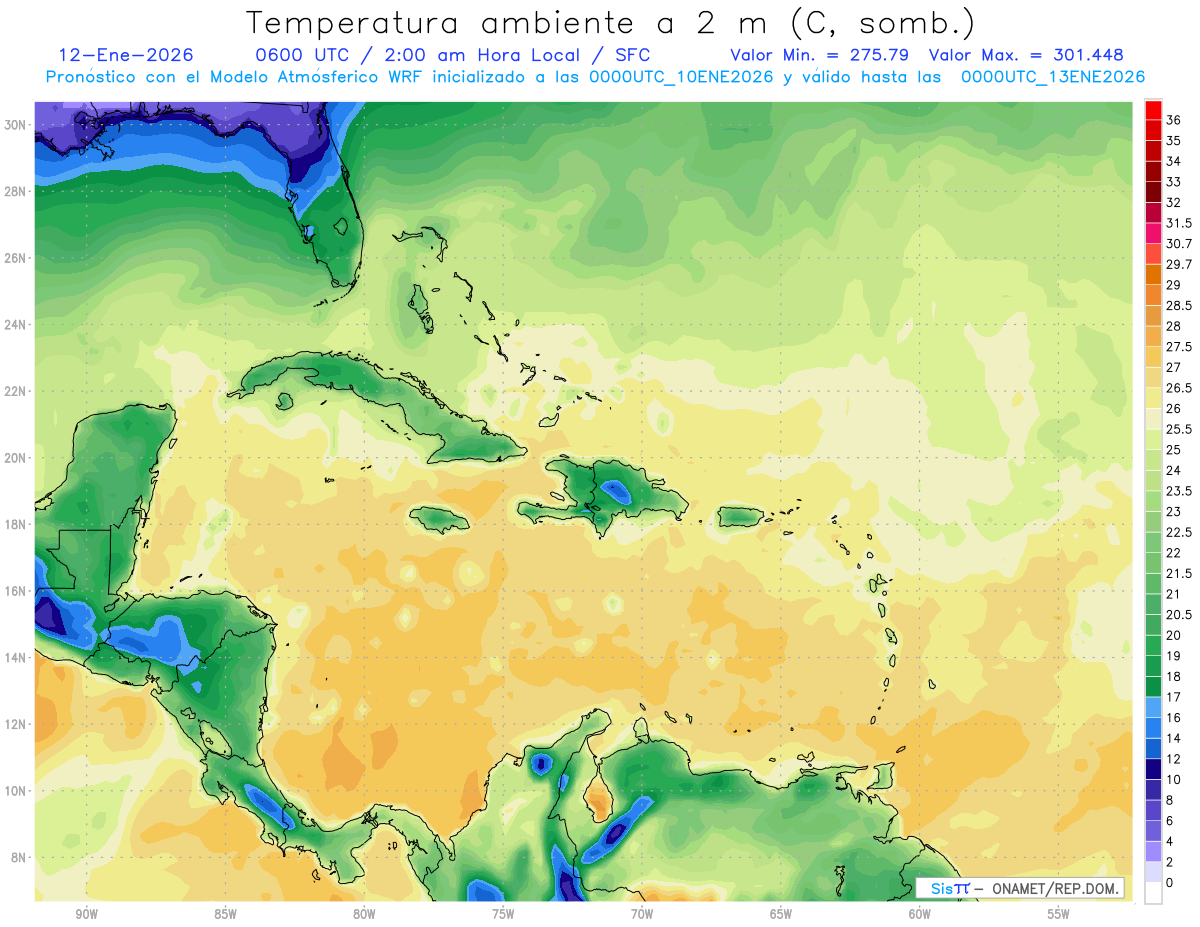This screenshot has height=927, width=1200.
Task: Click the colorbar label 19
Action: point(1174,656)
